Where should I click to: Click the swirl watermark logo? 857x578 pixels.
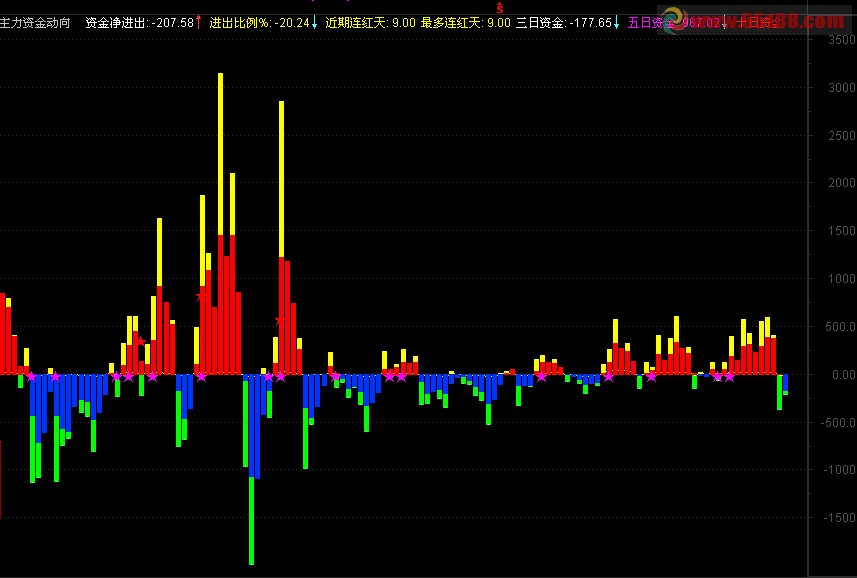(676, 20)
